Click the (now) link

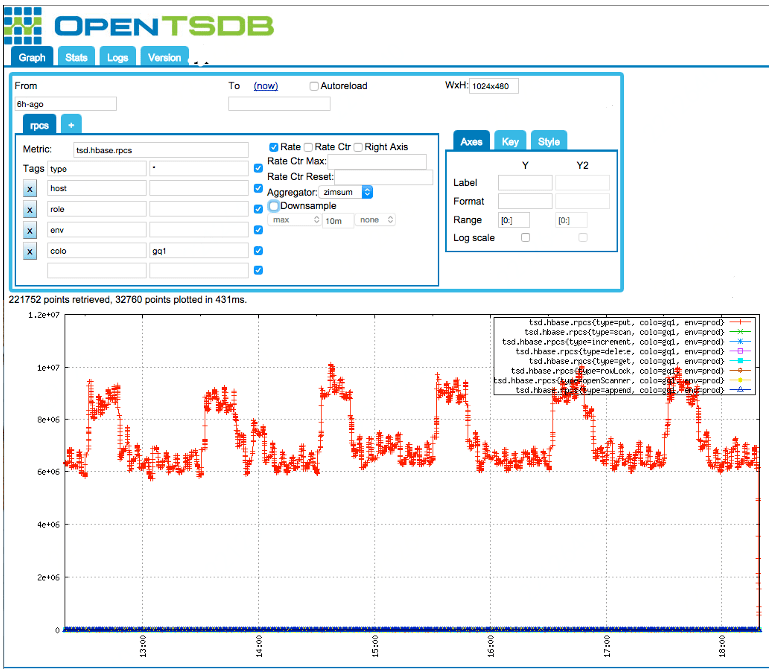tap(265, 86)
